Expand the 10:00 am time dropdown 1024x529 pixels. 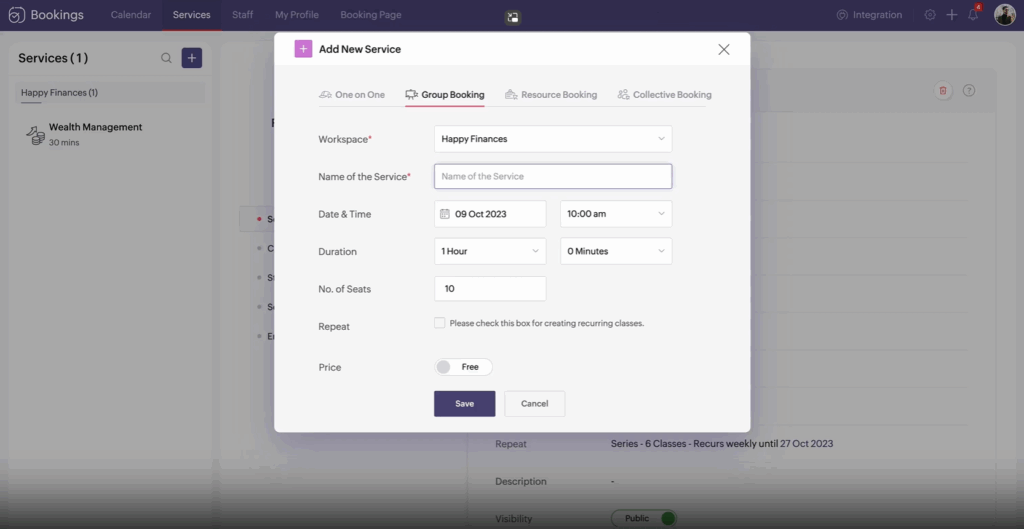(616, 214)
